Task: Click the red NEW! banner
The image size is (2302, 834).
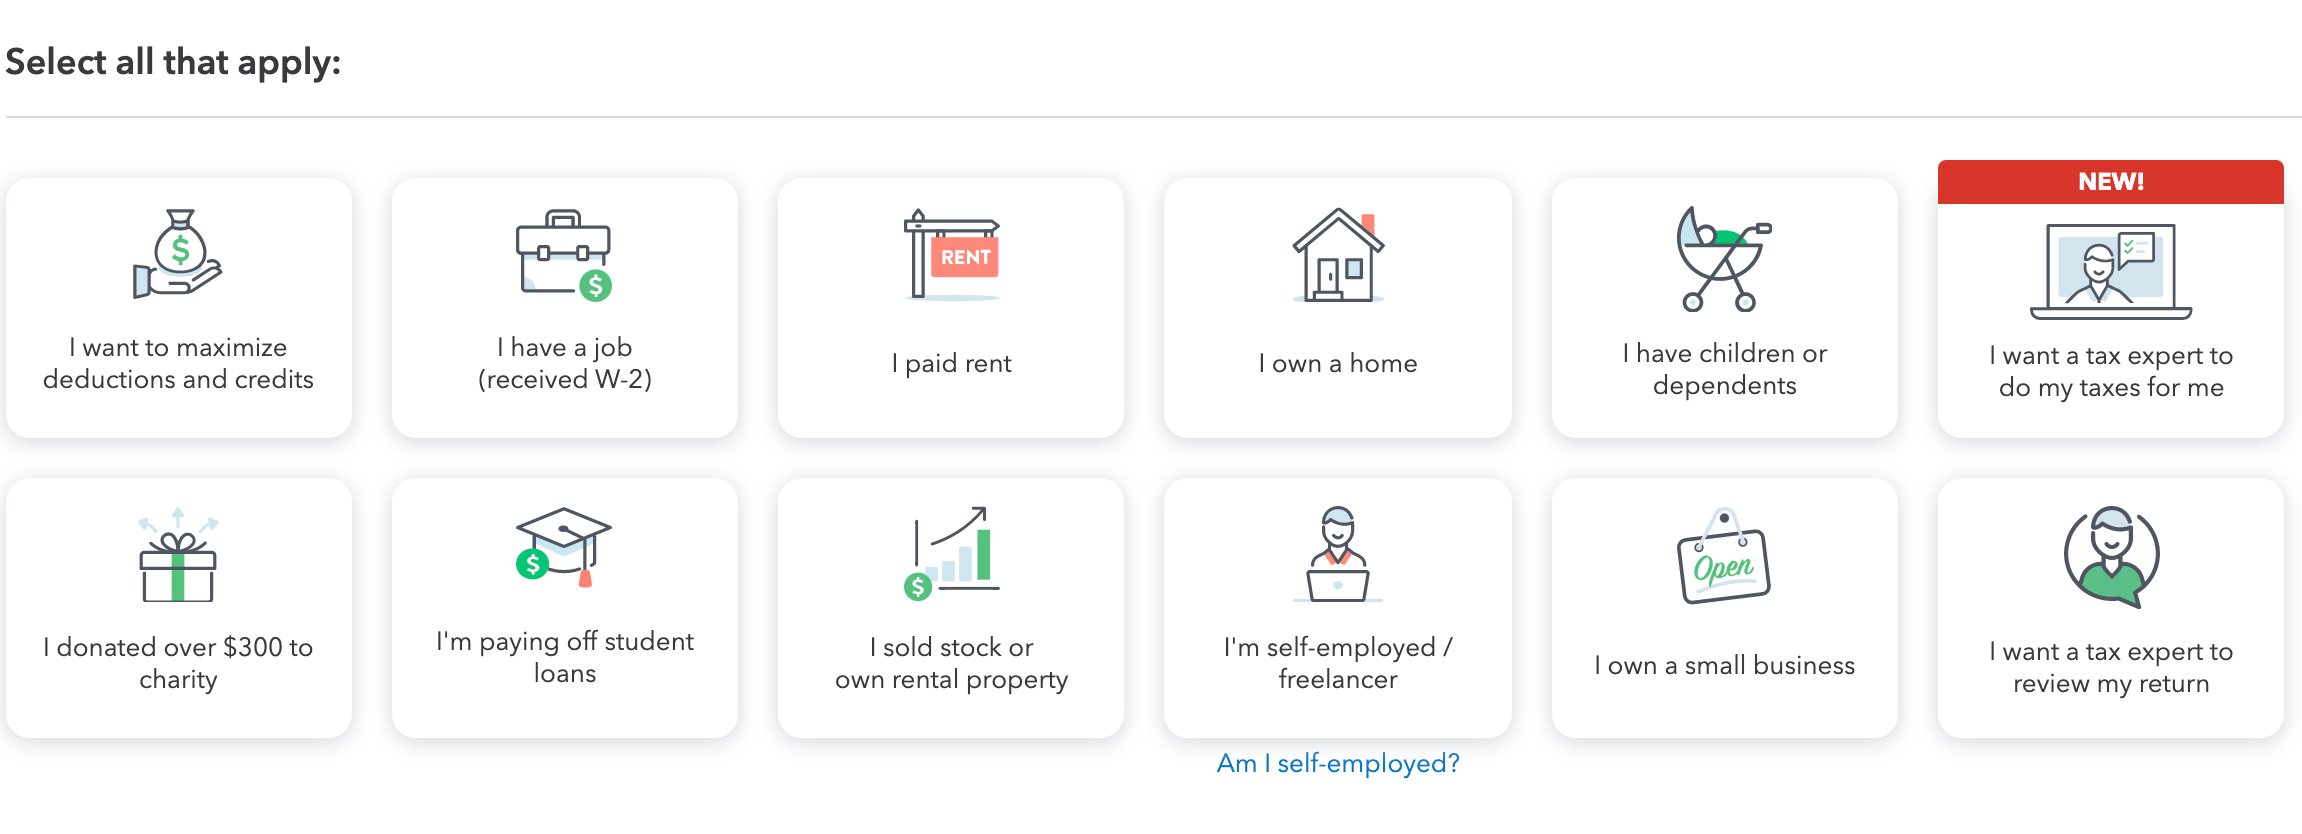Action: pyautogui.click(x=2111, y=182)
